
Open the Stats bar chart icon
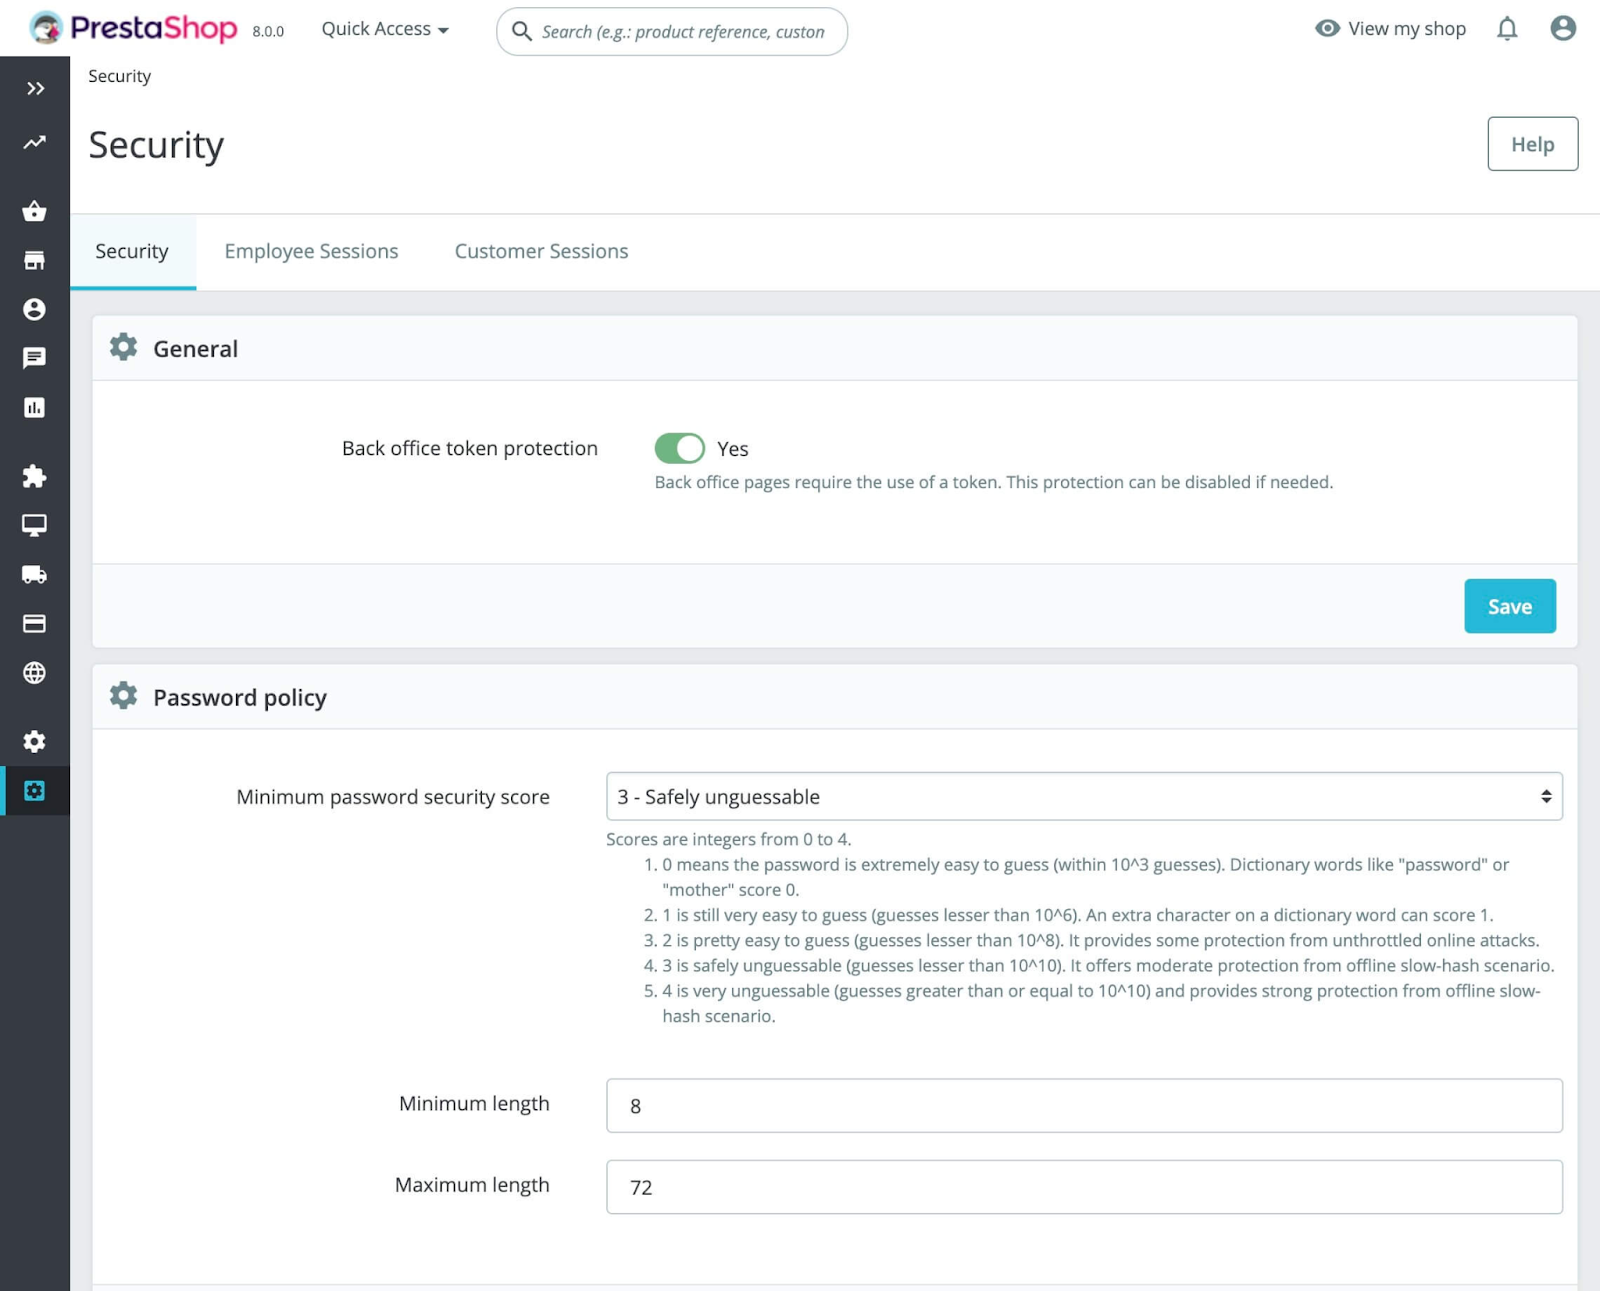35,407
